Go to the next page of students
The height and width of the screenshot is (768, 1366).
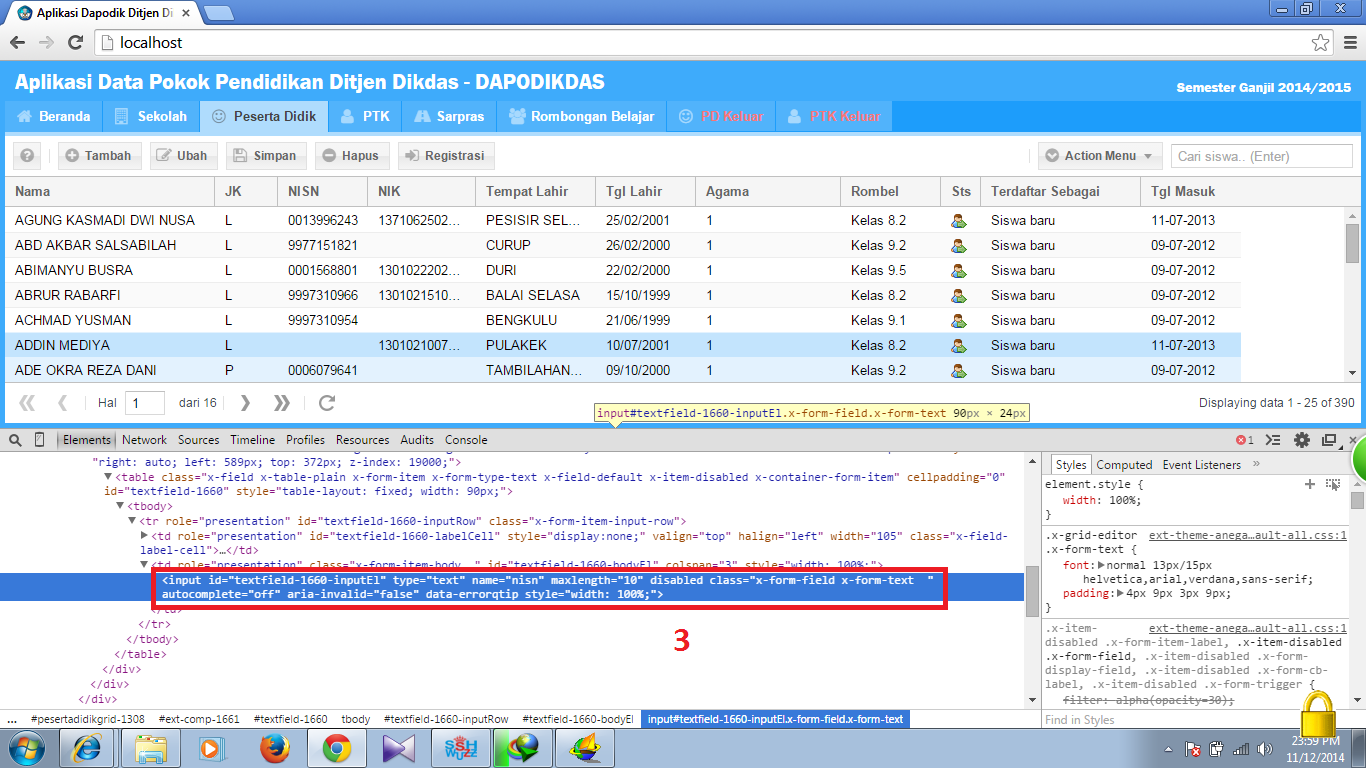[x=246, y=403]
